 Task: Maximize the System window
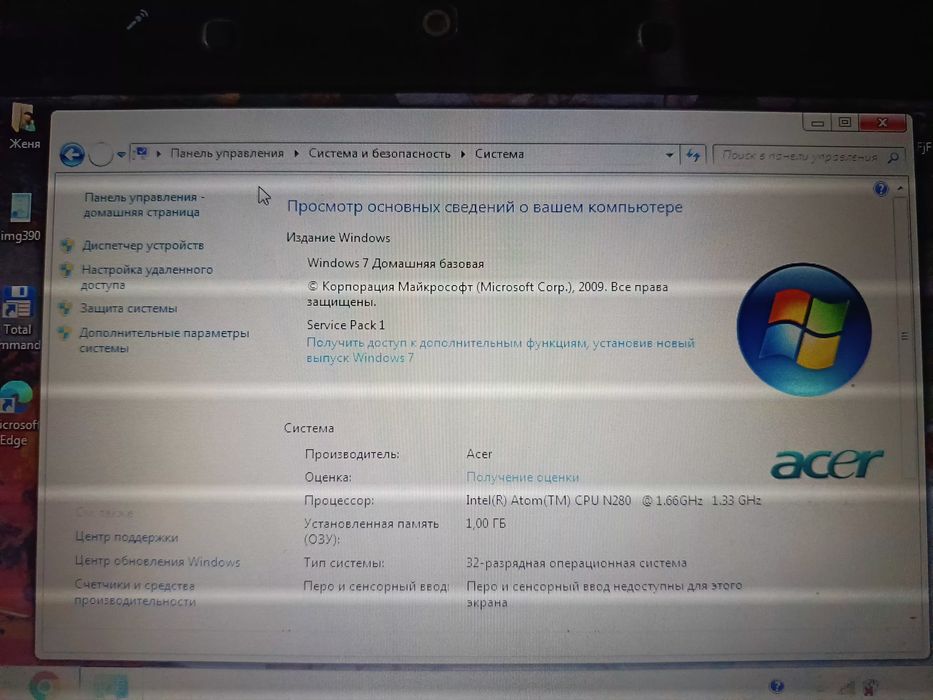coord(845,122)
